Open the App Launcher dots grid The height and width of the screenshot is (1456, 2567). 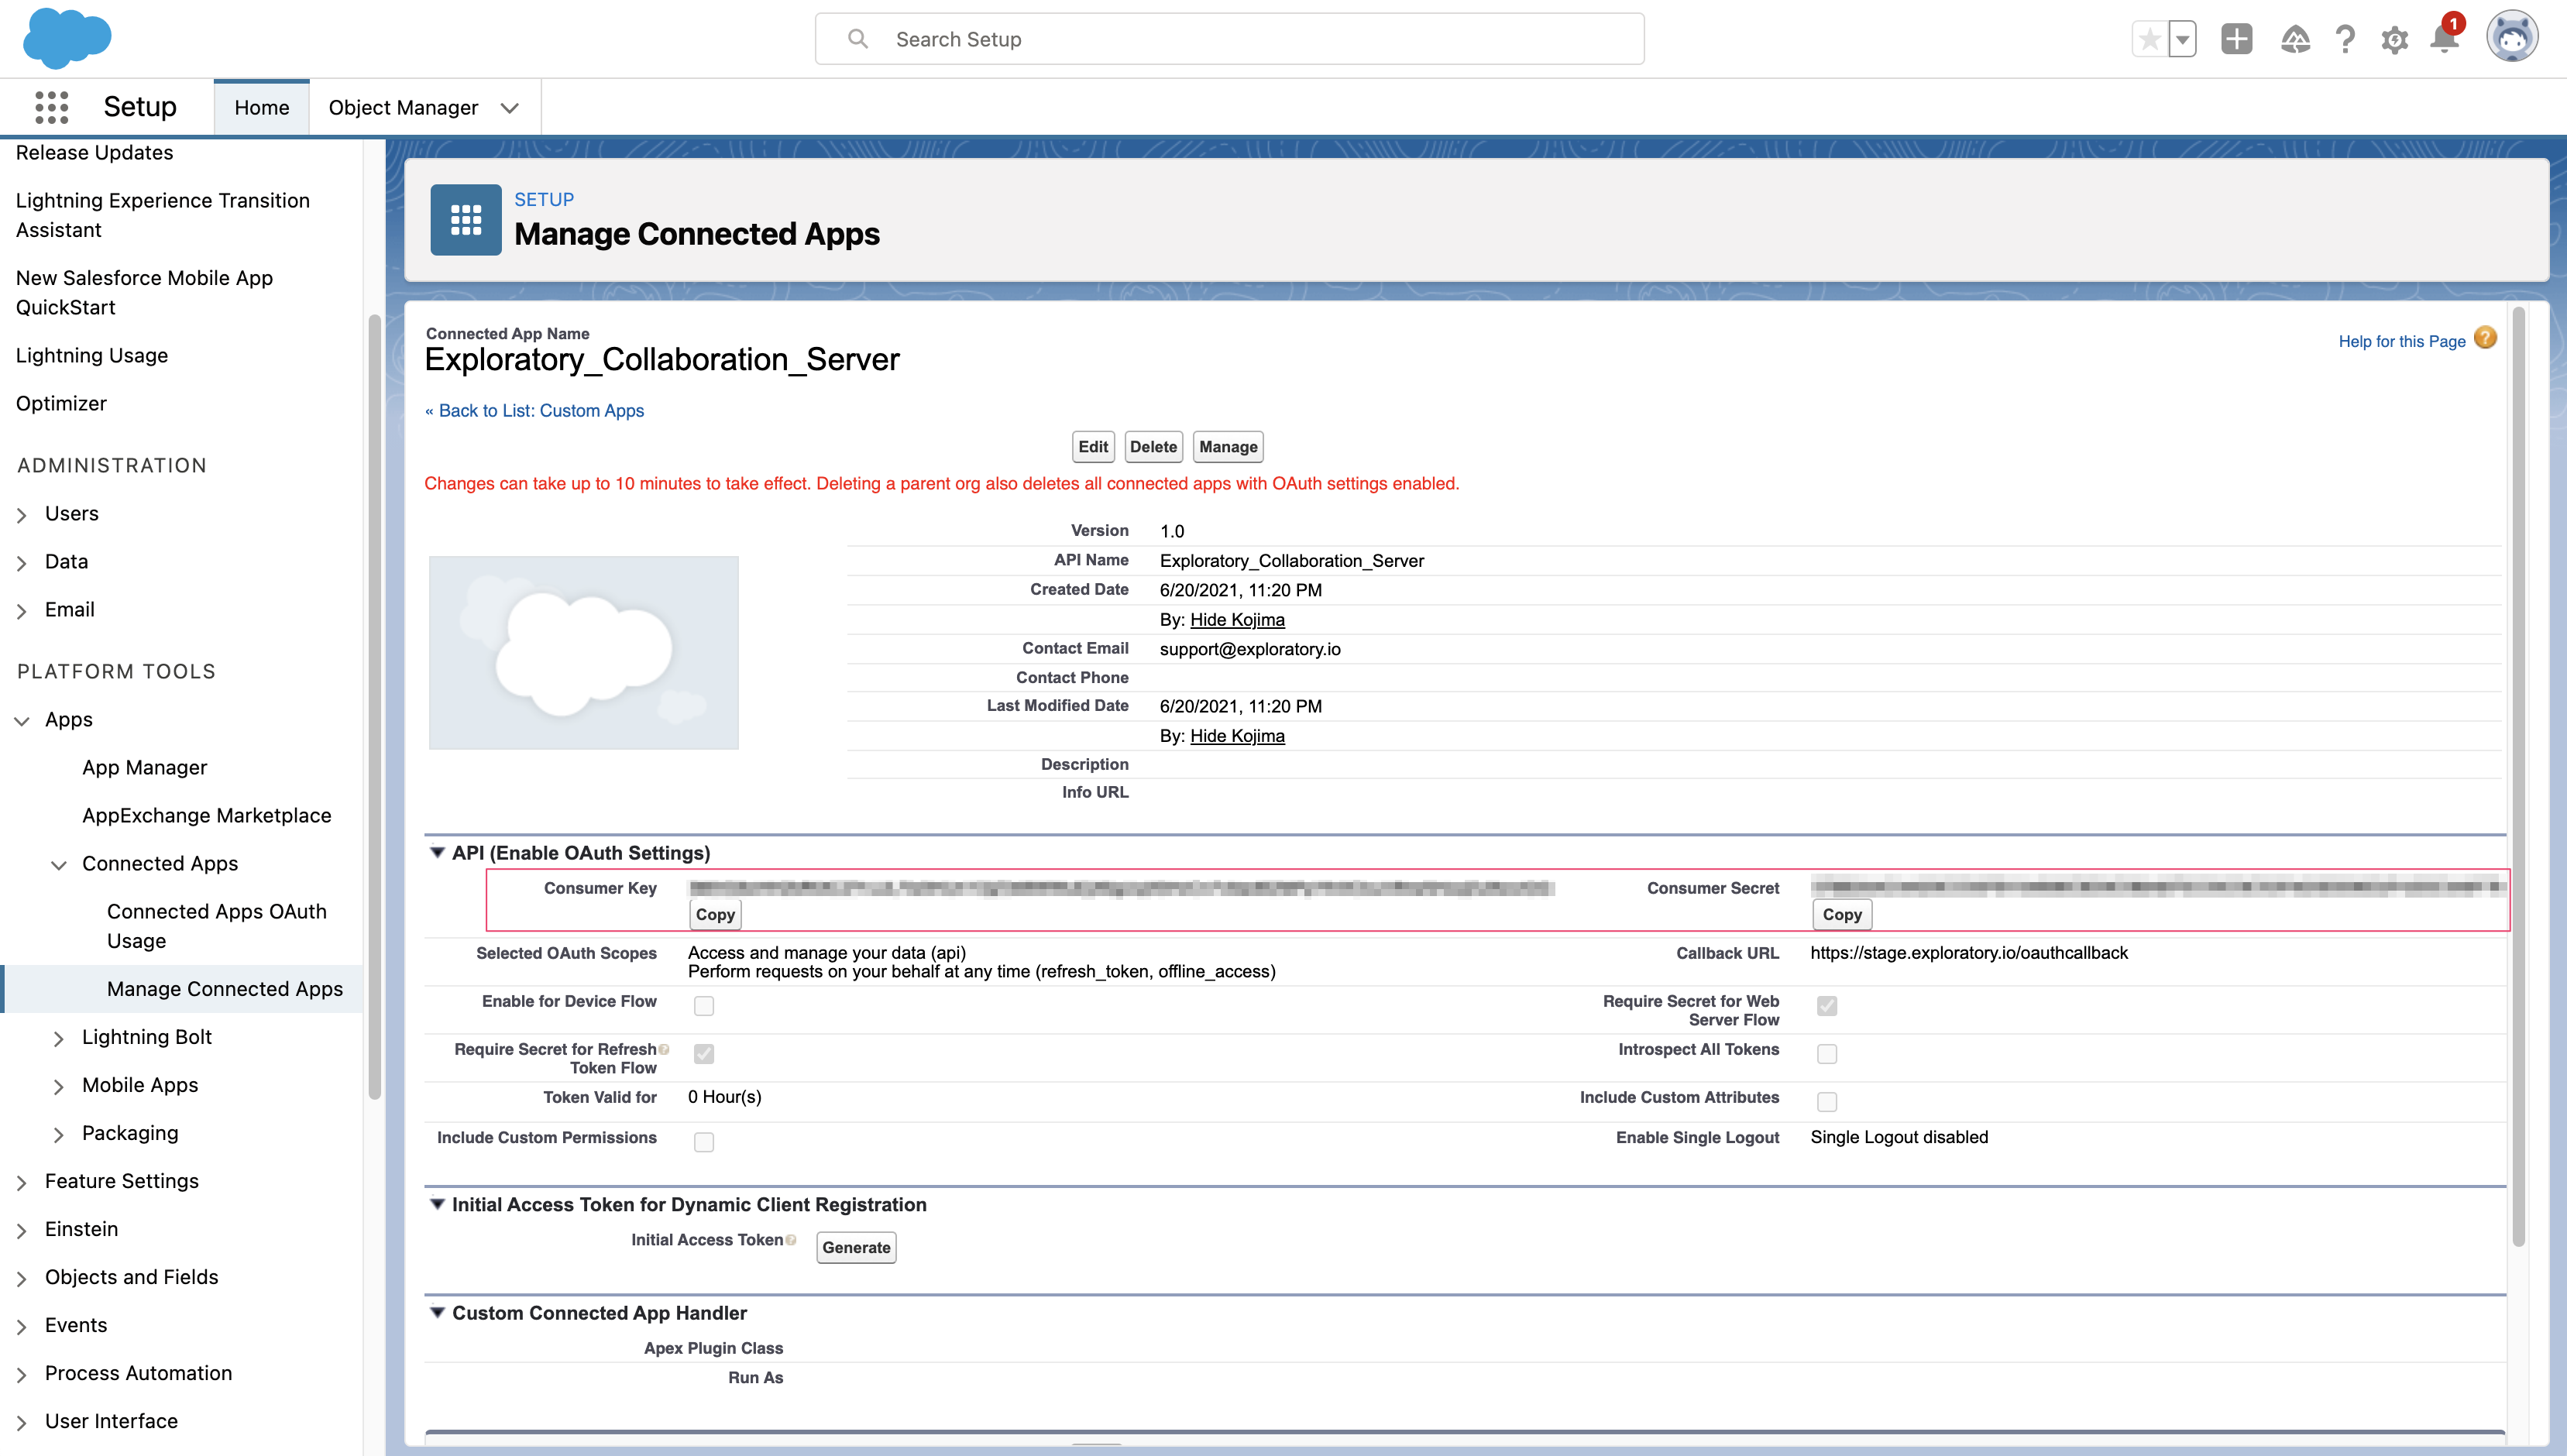coord(51,107)
